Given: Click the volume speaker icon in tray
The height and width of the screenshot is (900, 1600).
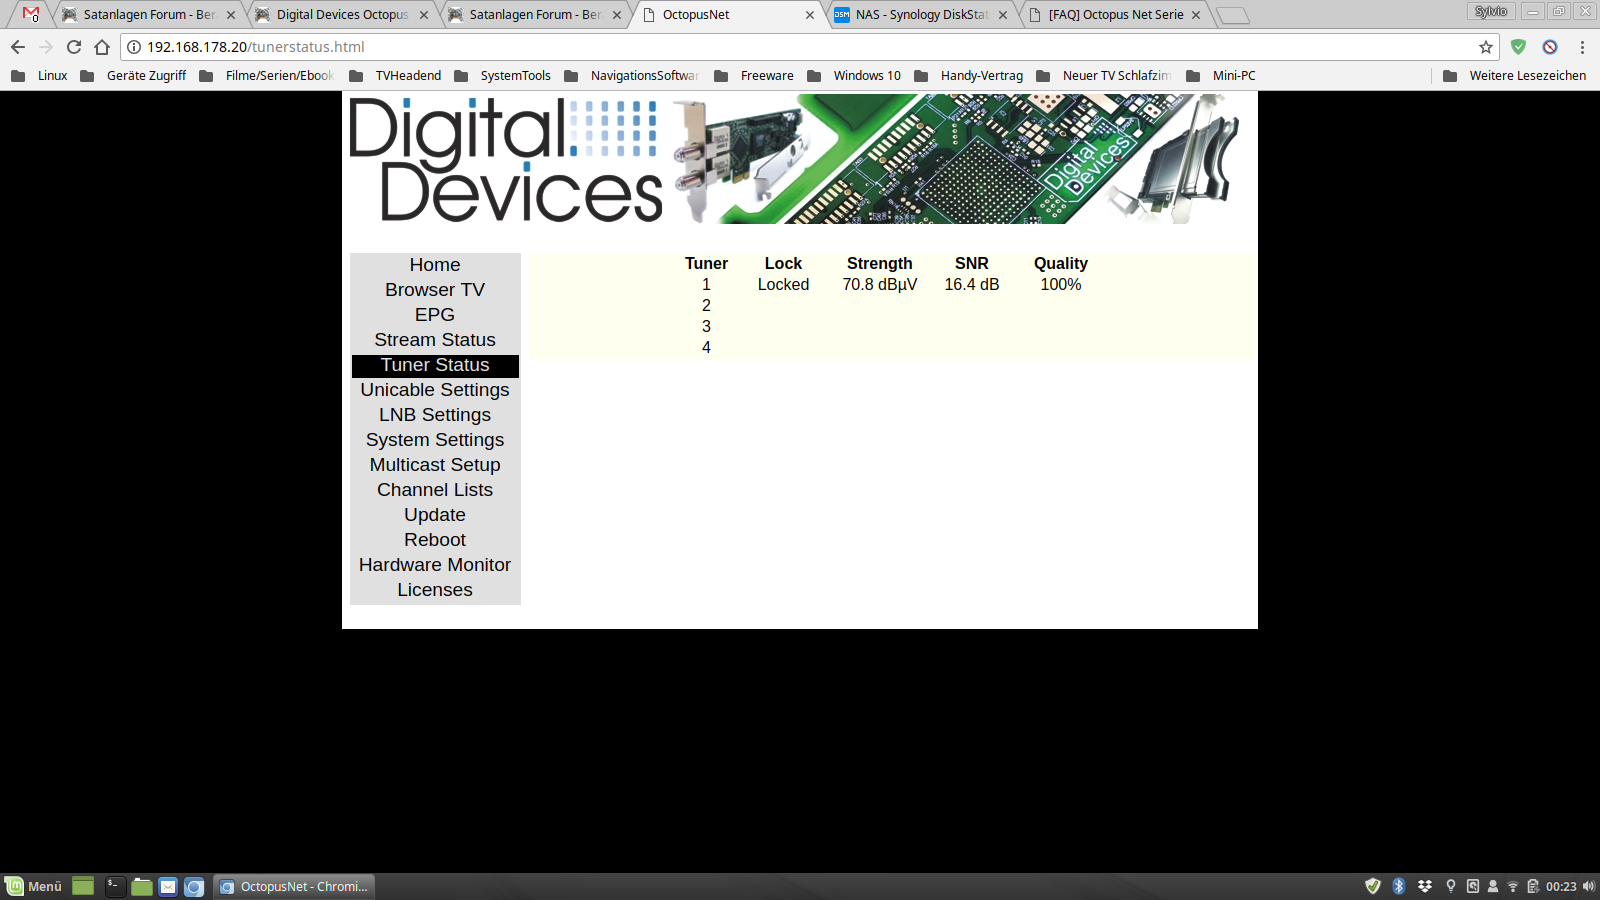Looking at the screenshot, I should (x=1588, y=886).
